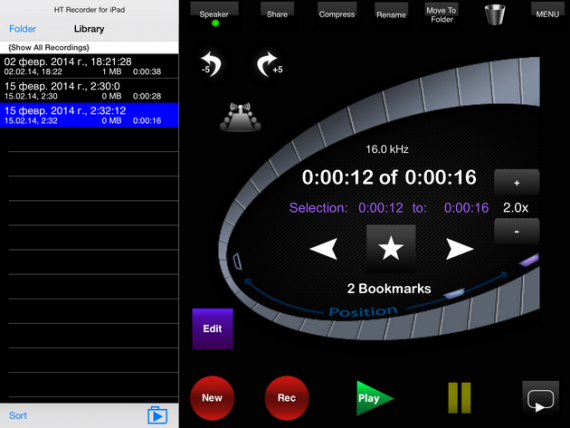Click the light blue bookmark marker on wheel
This screenshot has height=428, width=570.
(454, 293)
